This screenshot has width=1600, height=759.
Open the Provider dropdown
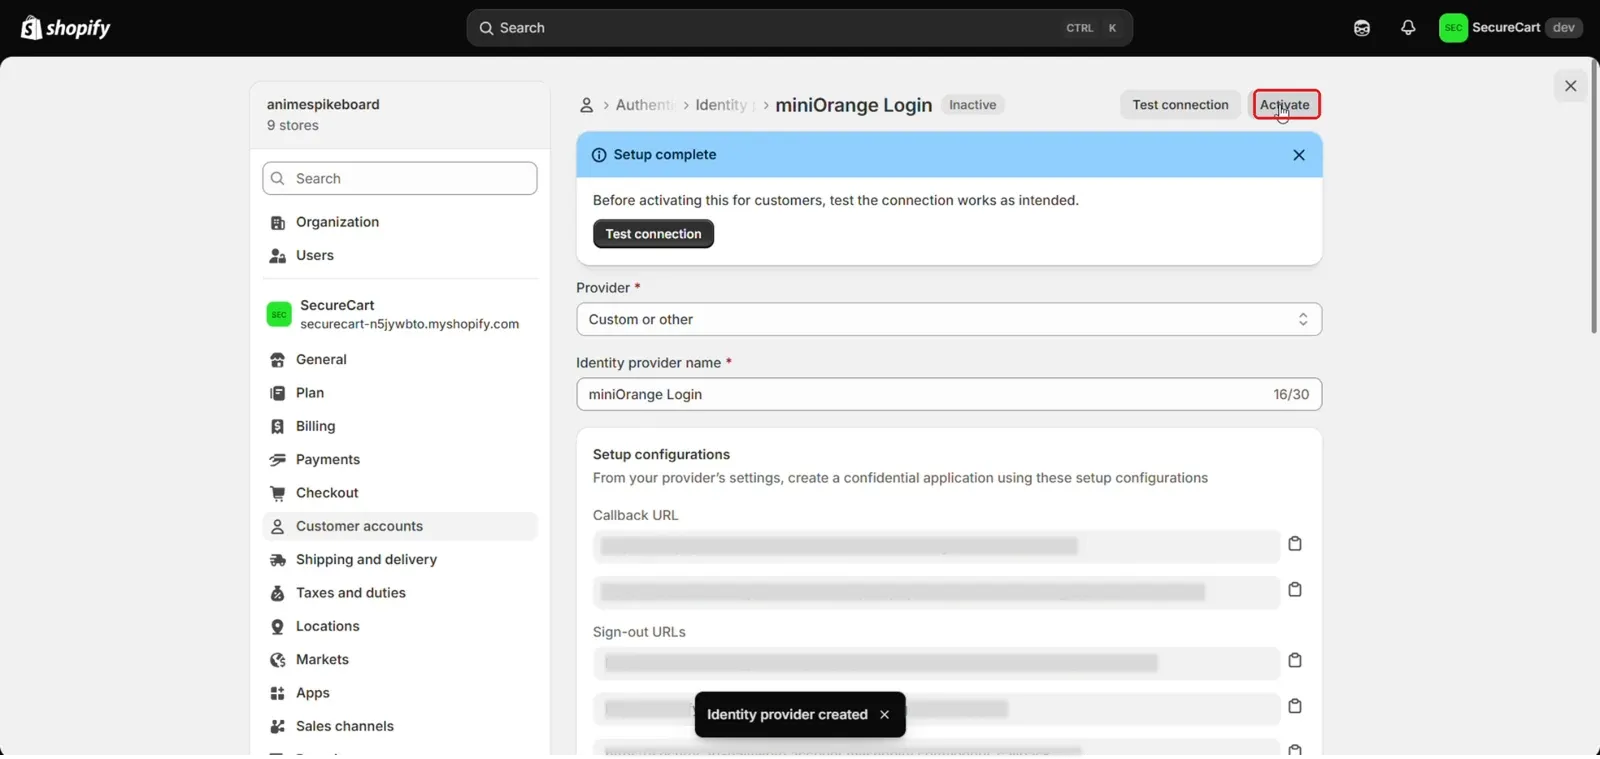(949, 320)
